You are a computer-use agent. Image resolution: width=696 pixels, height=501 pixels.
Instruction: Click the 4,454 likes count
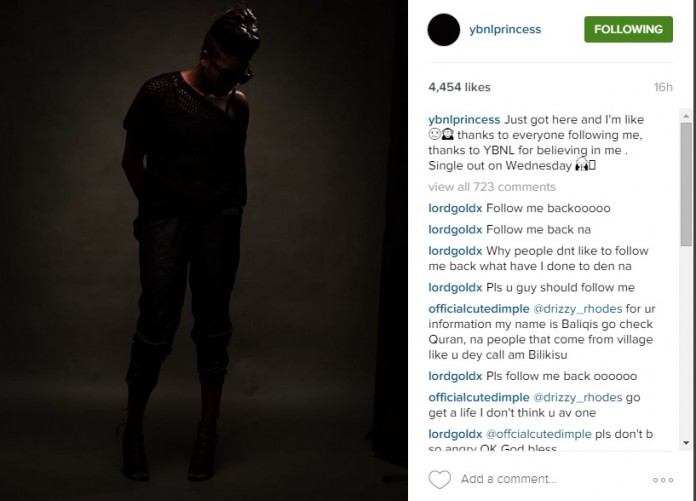point(459,87)
